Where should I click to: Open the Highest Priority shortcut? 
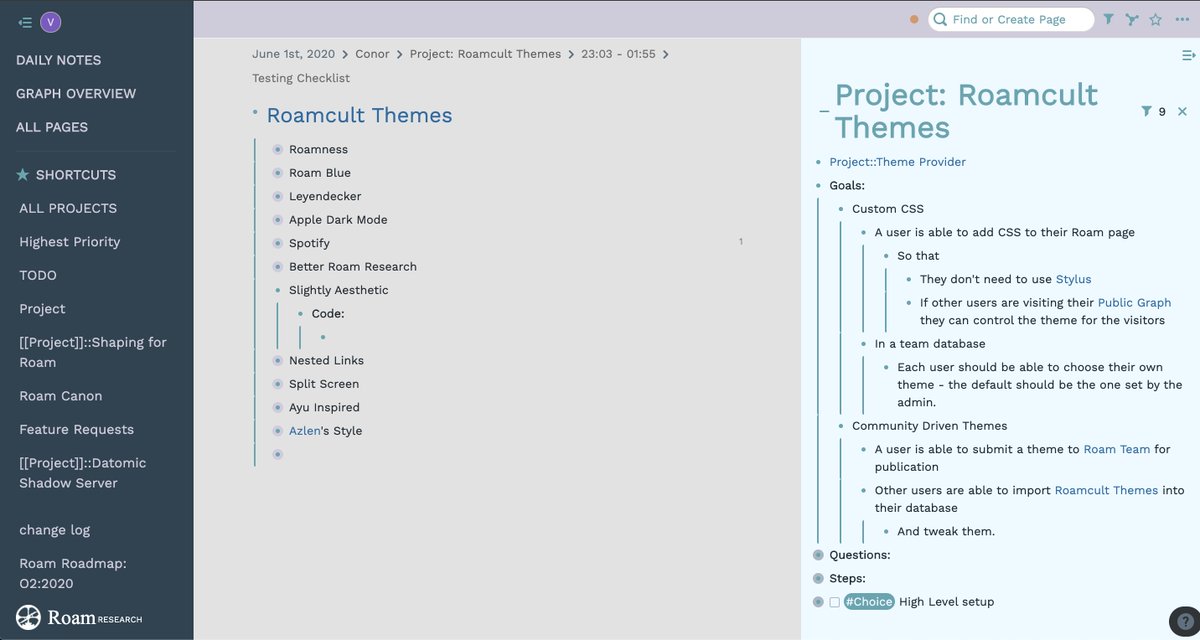coord(69,242)
